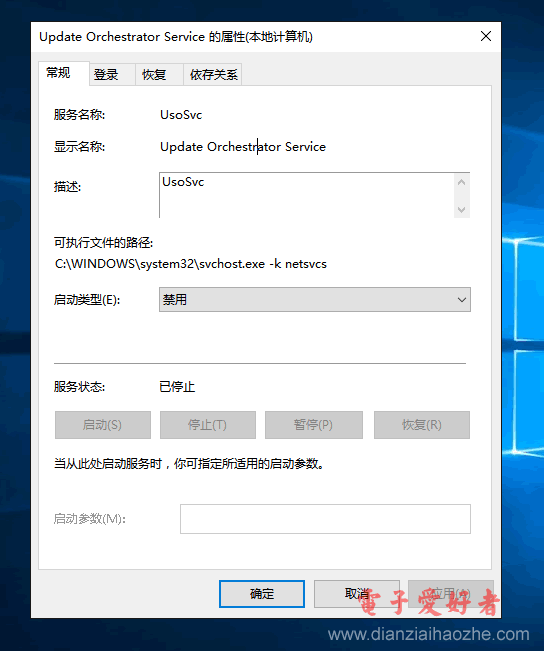Open the 依存关系 tab
The height and width of the screenshot is (651, 544).
(213, 75)
